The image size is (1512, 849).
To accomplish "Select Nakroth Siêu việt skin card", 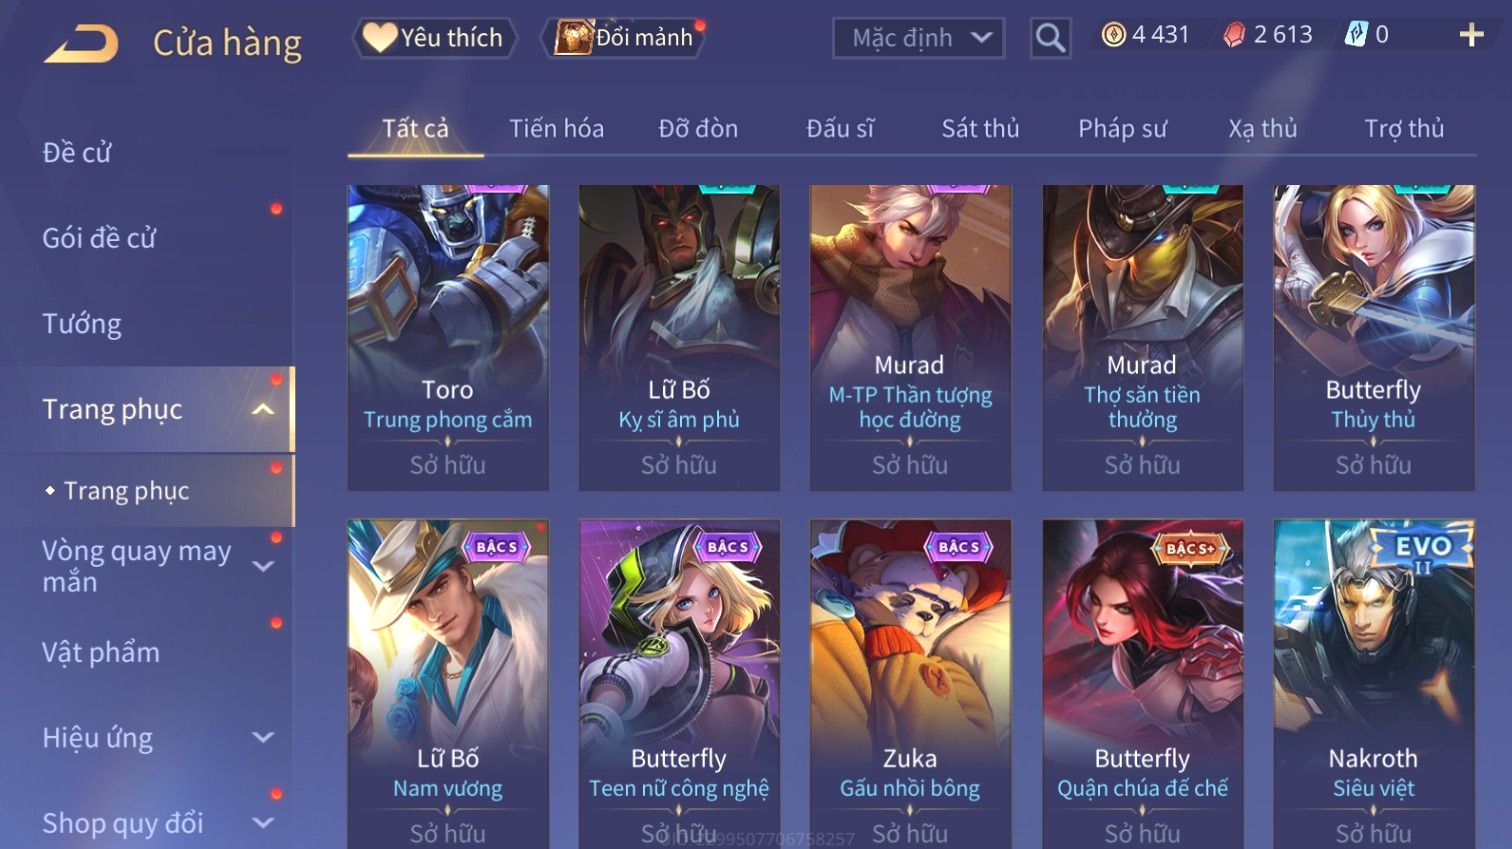I will pyautogui.click(x=1373, y=684).
